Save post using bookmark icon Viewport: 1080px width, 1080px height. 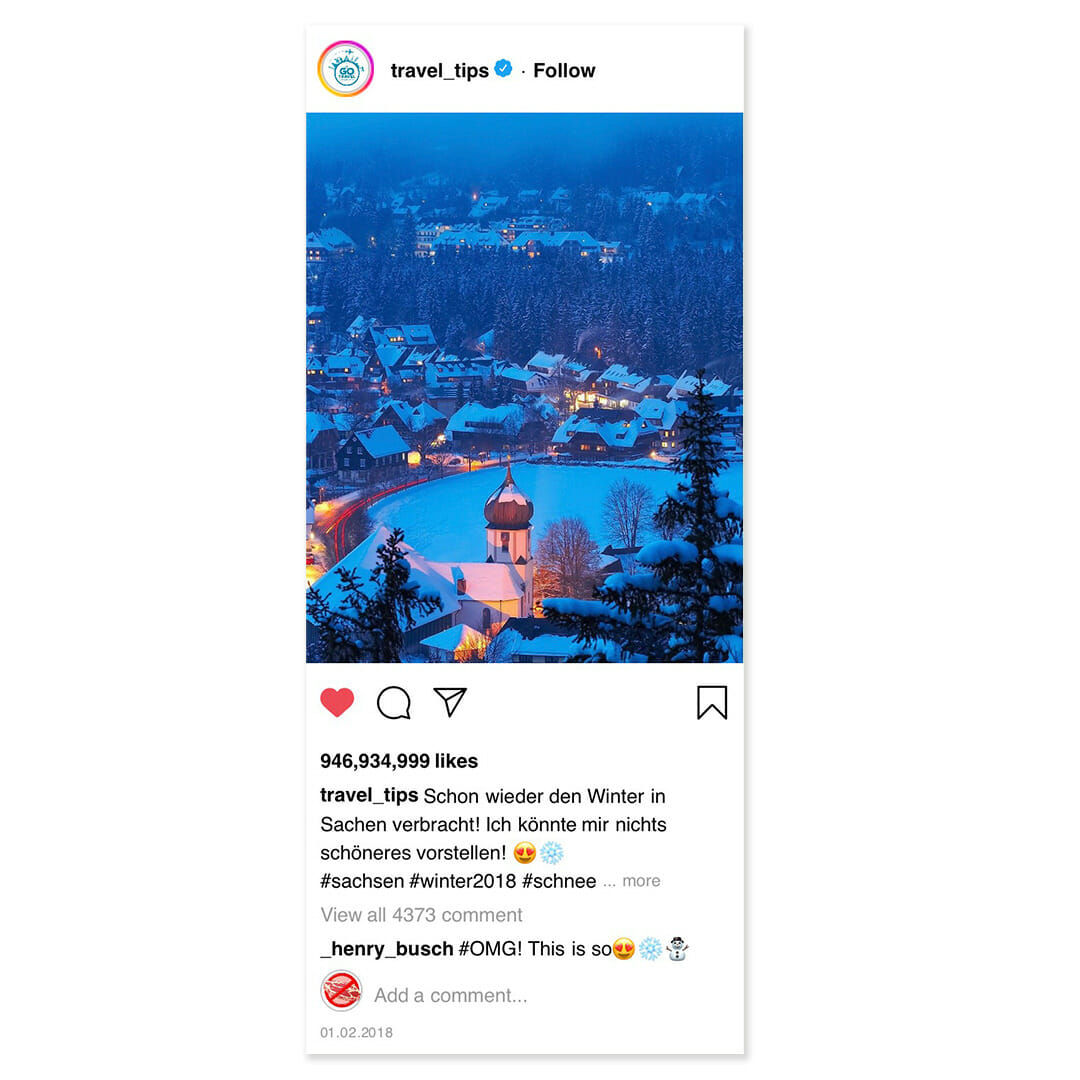click(712, 703)
